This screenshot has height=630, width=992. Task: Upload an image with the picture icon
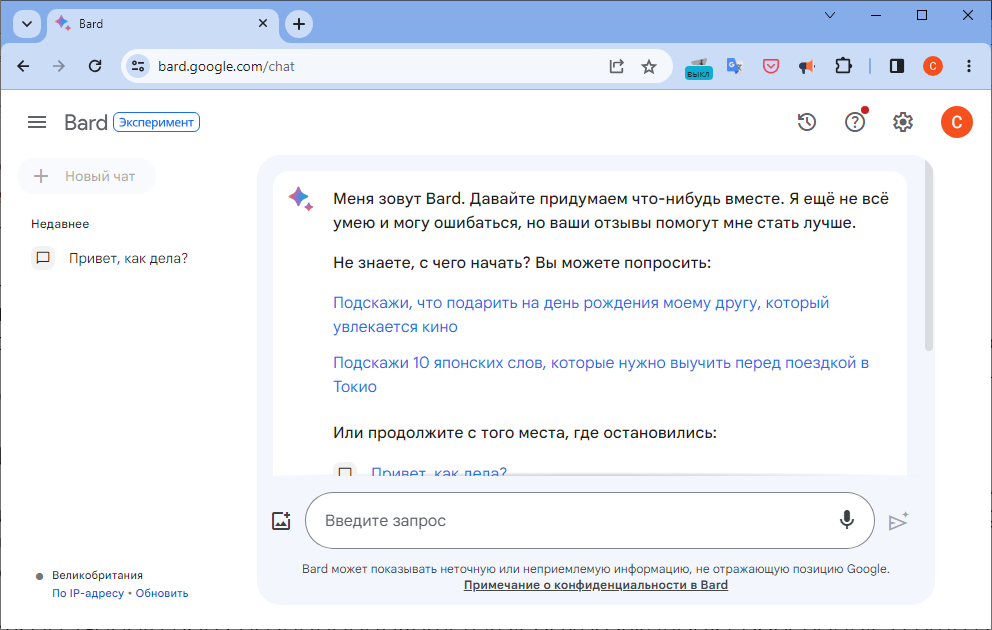(x=281, y=521)
